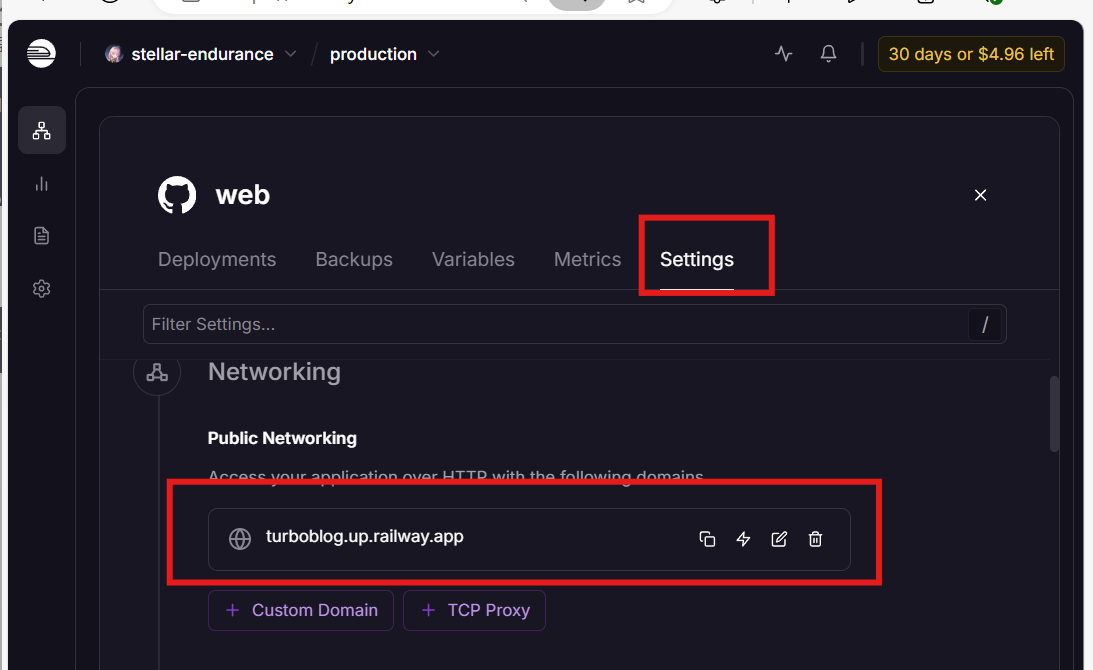Click the Networking section icon
Viewport: 1093px width, 670px height.
click(157, 372)
